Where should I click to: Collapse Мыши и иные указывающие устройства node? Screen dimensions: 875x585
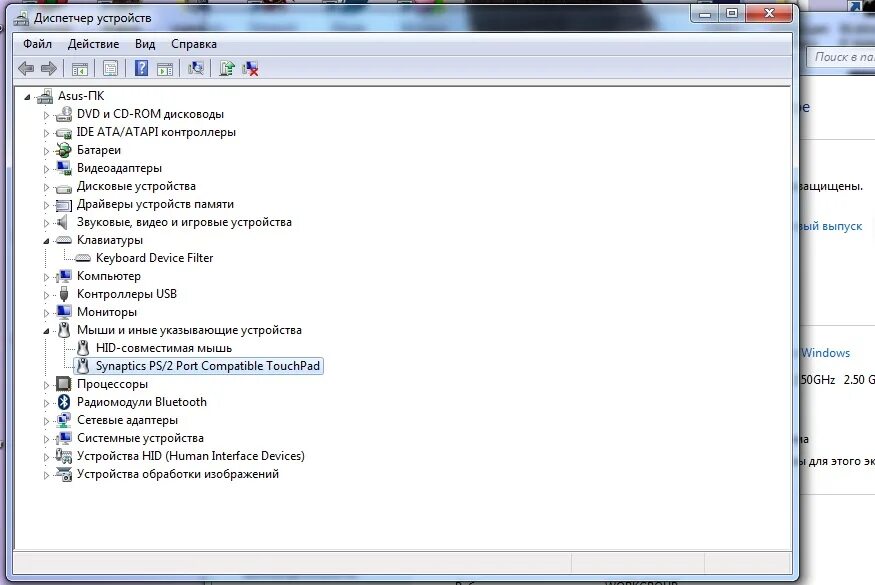[x=46, y=331]
